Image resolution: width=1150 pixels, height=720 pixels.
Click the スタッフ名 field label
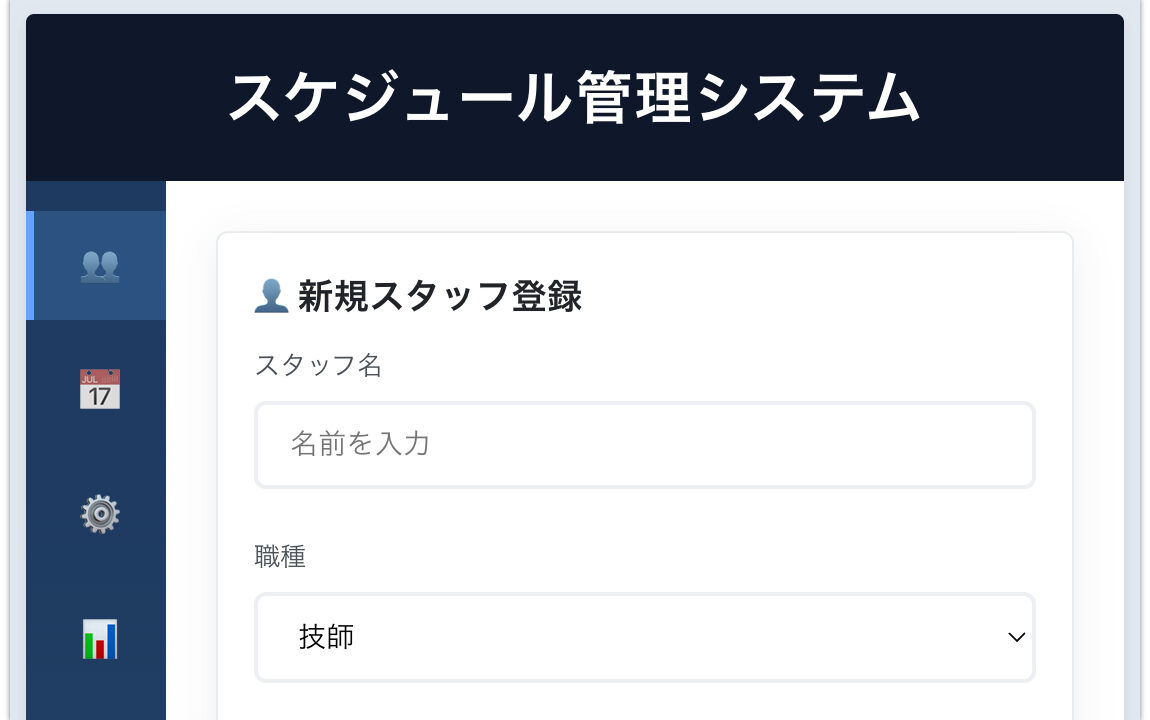pos(318,365)
